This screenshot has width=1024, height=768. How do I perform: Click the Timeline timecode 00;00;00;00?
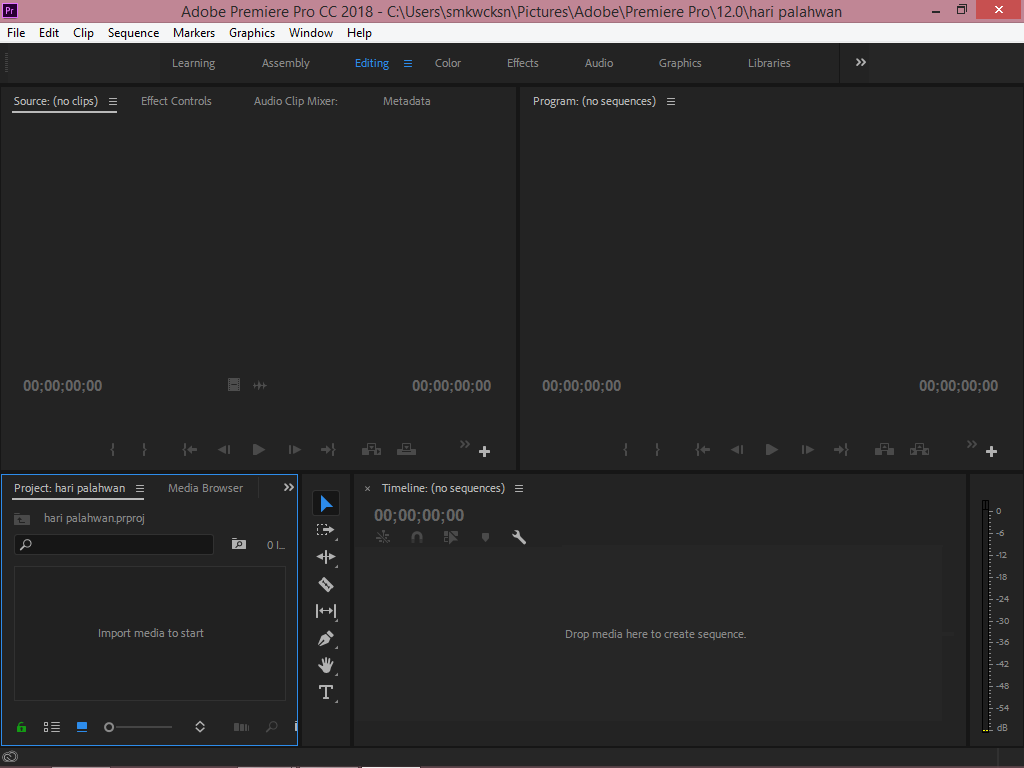point(419,515)
